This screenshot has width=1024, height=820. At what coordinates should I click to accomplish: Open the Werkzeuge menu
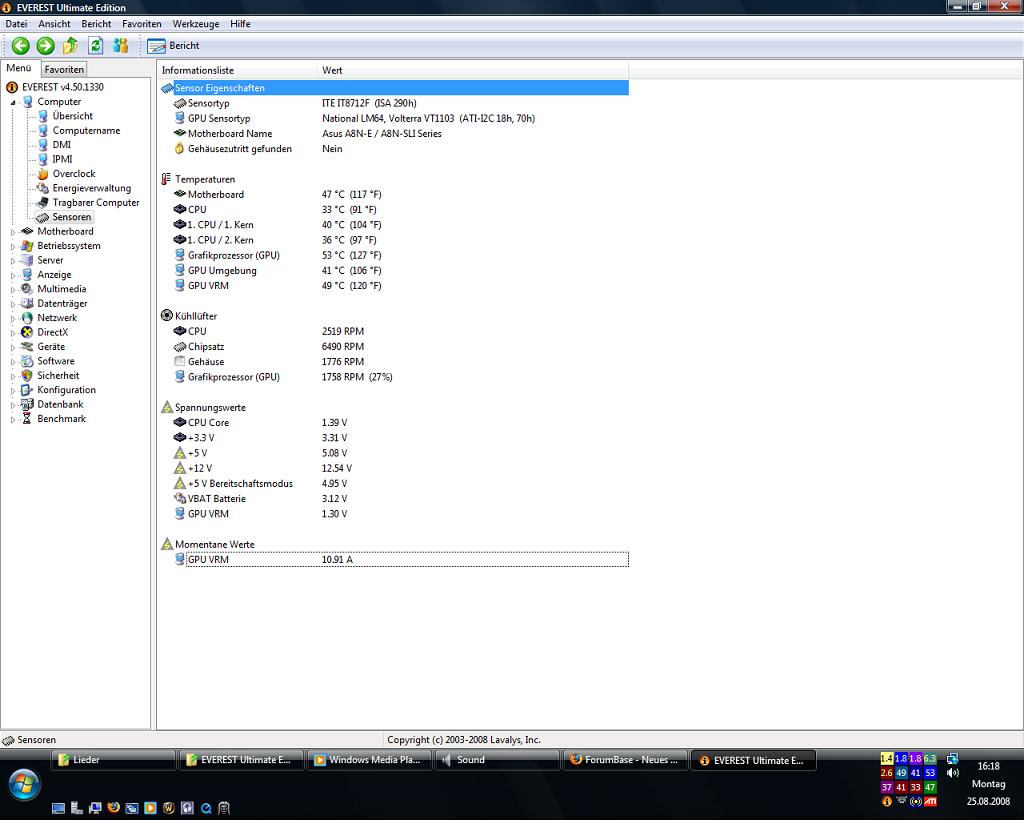pyautogui.click(x=196, y=24)
